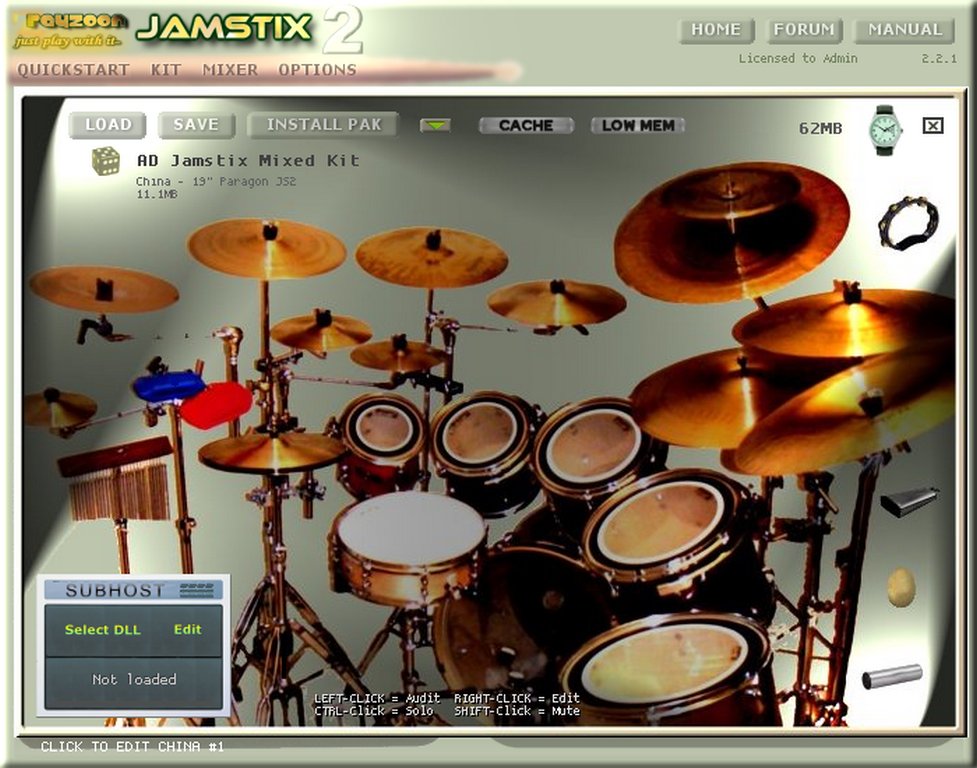The height and width of the screenshot is (768, 977).
Task: Audition the red jam block
Action: point(215,404)
